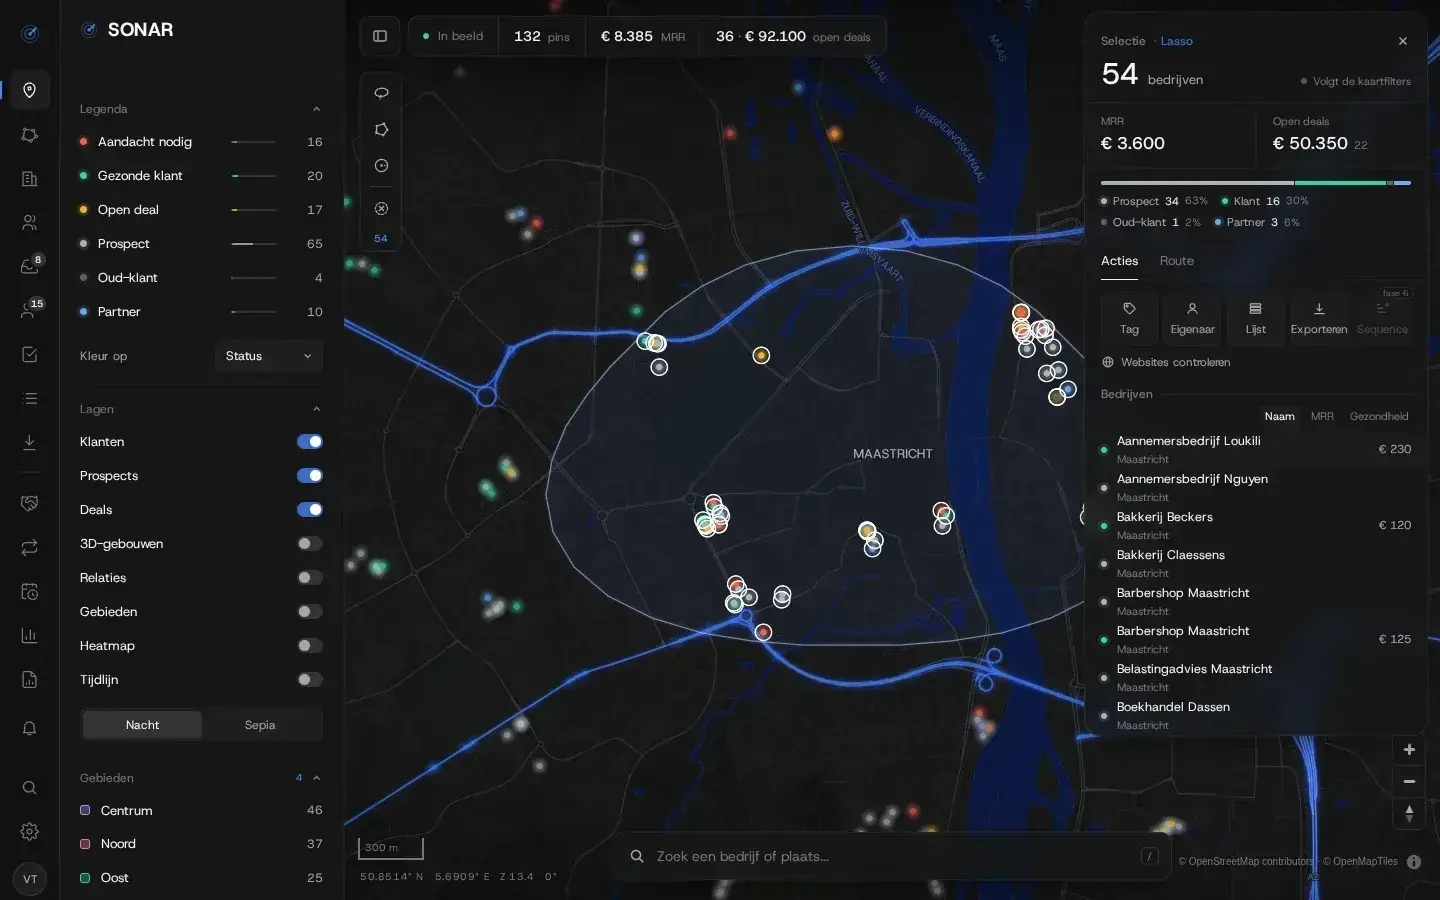1440x900 pixels.
Task: Click the Noord area color swatch
Action: point(85,844)
